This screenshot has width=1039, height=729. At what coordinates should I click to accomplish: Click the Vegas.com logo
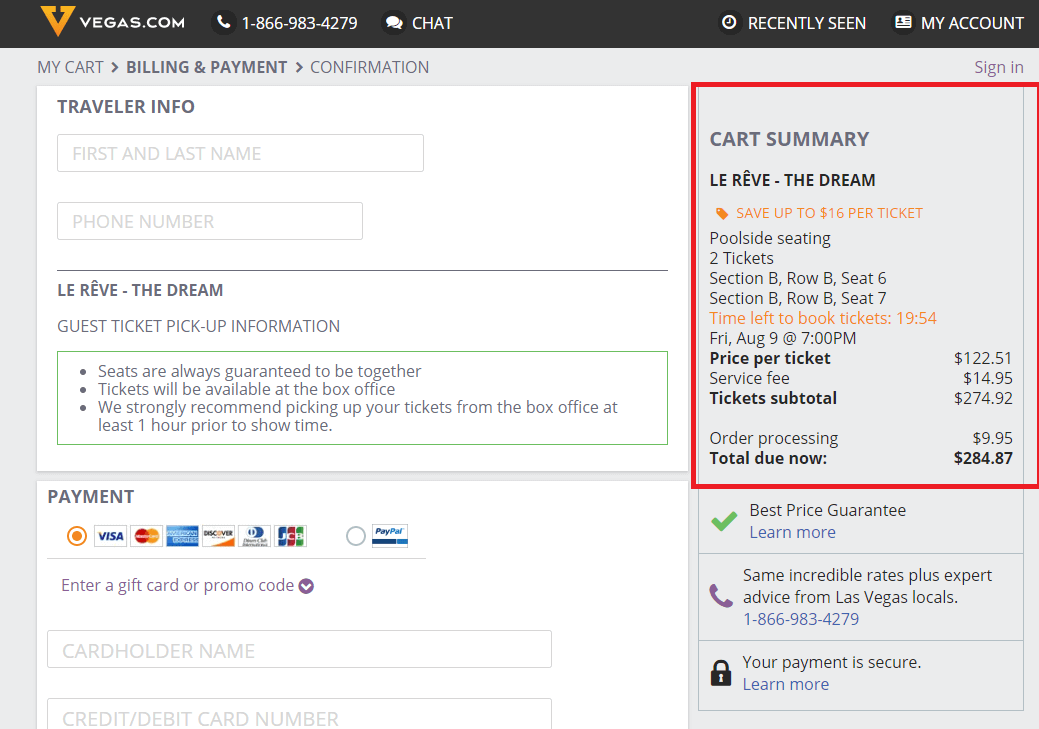click(x=112, y=22)
